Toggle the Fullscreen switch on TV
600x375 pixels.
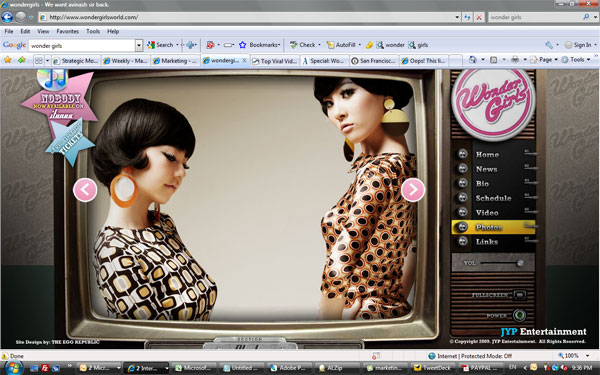point(519,295)
